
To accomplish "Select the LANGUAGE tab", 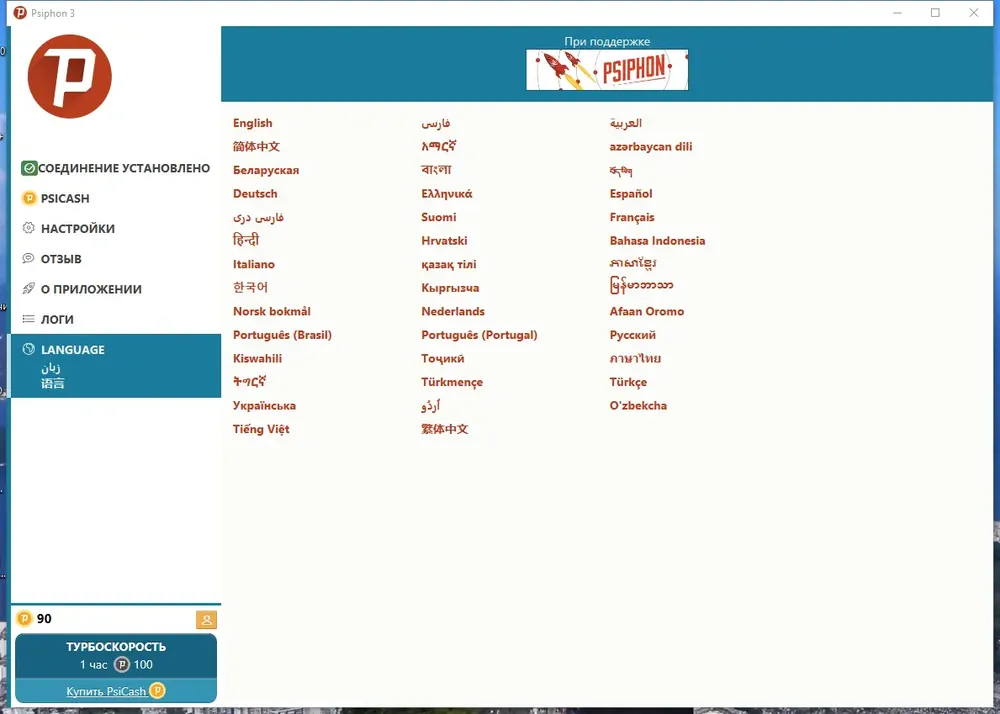I will click(116, 366).
